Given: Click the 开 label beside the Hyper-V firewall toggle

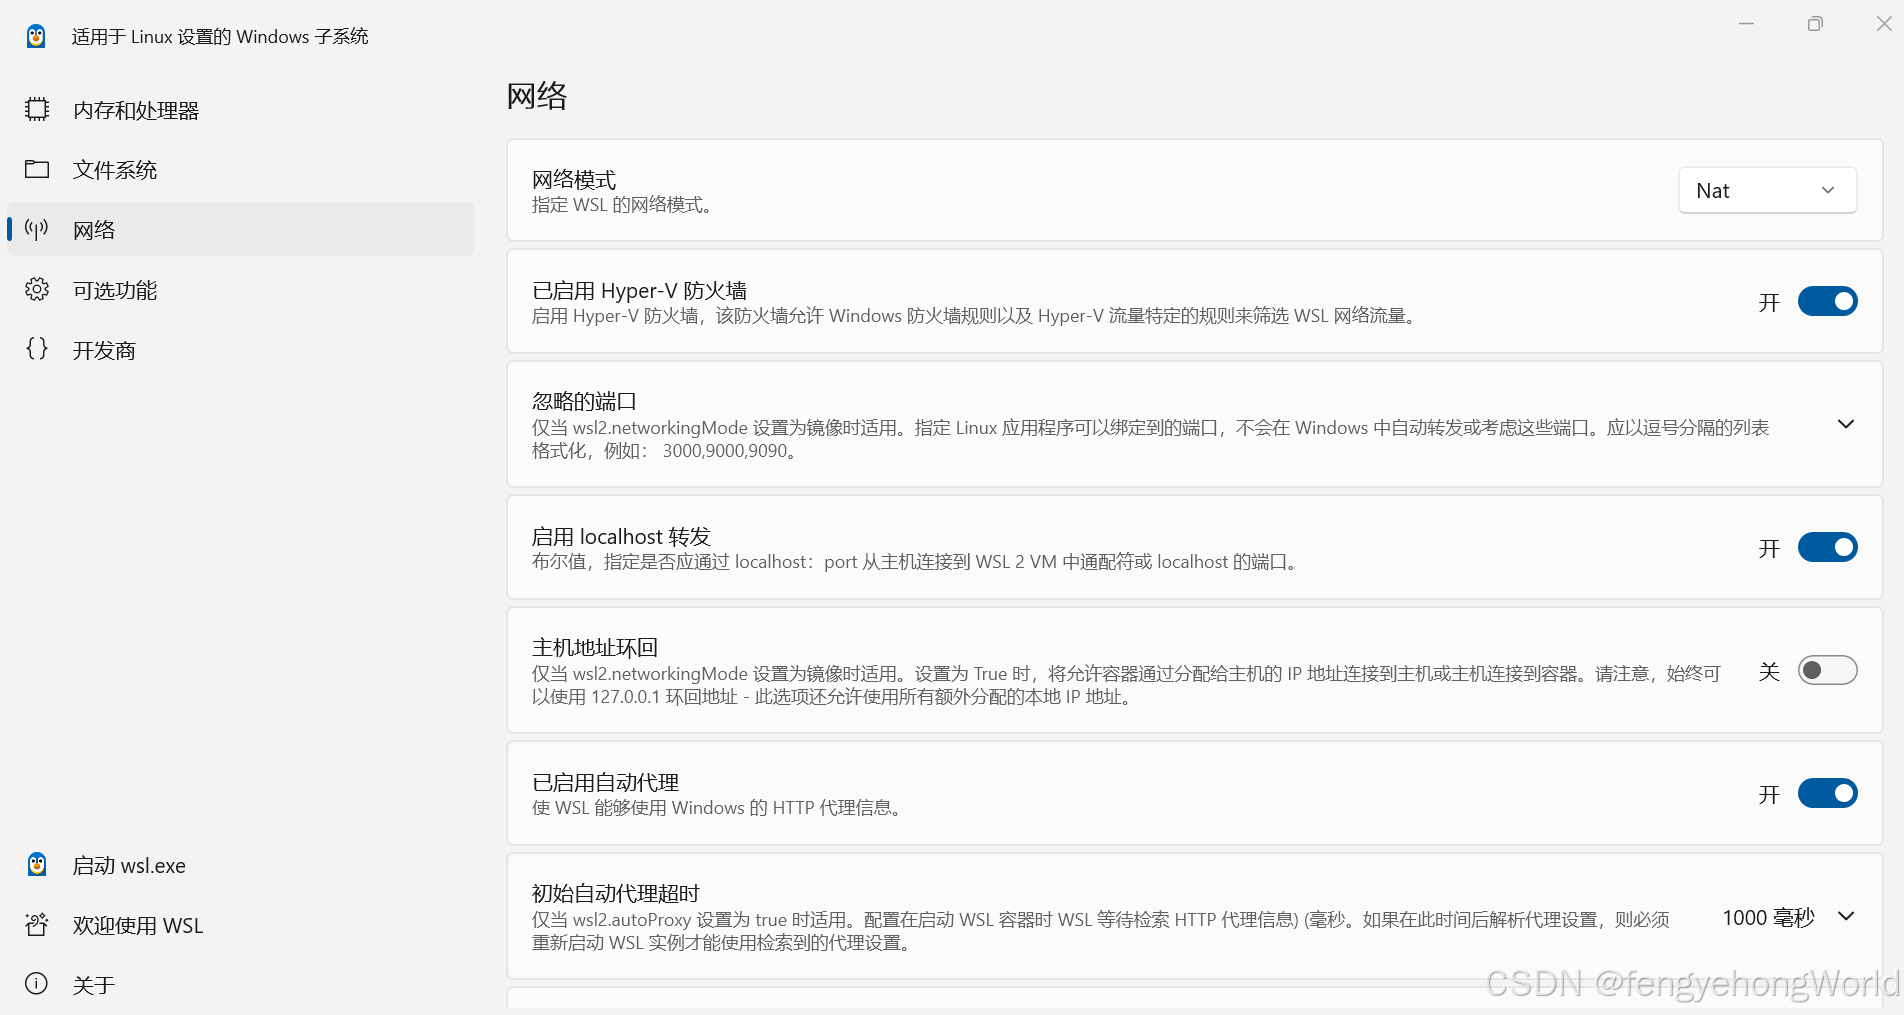Looking at the screenshot, I should (1769, 302).
